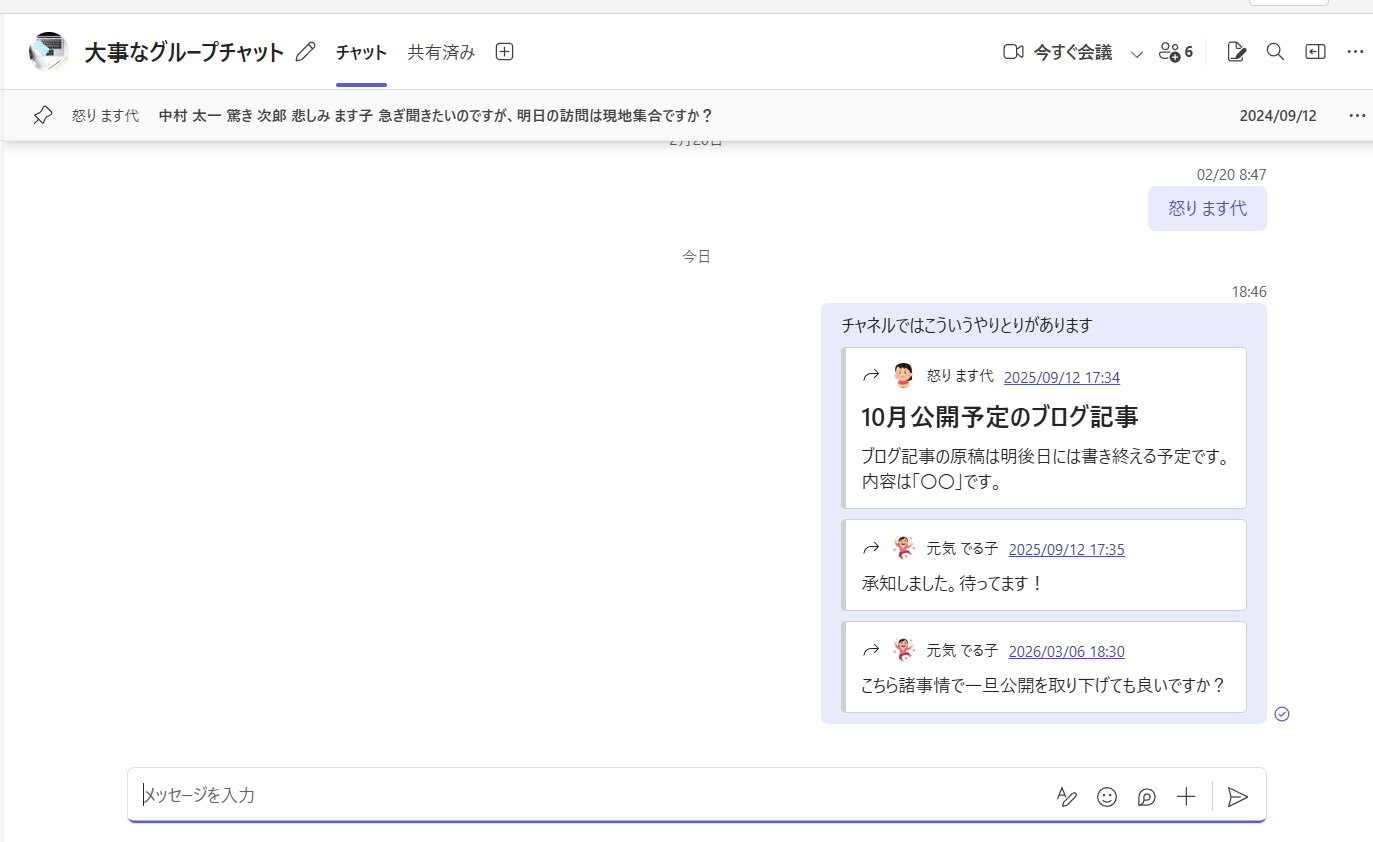Open the text formatting options in the compose box
Viewport: 1373px width, 842px height.
[1067, 797]
